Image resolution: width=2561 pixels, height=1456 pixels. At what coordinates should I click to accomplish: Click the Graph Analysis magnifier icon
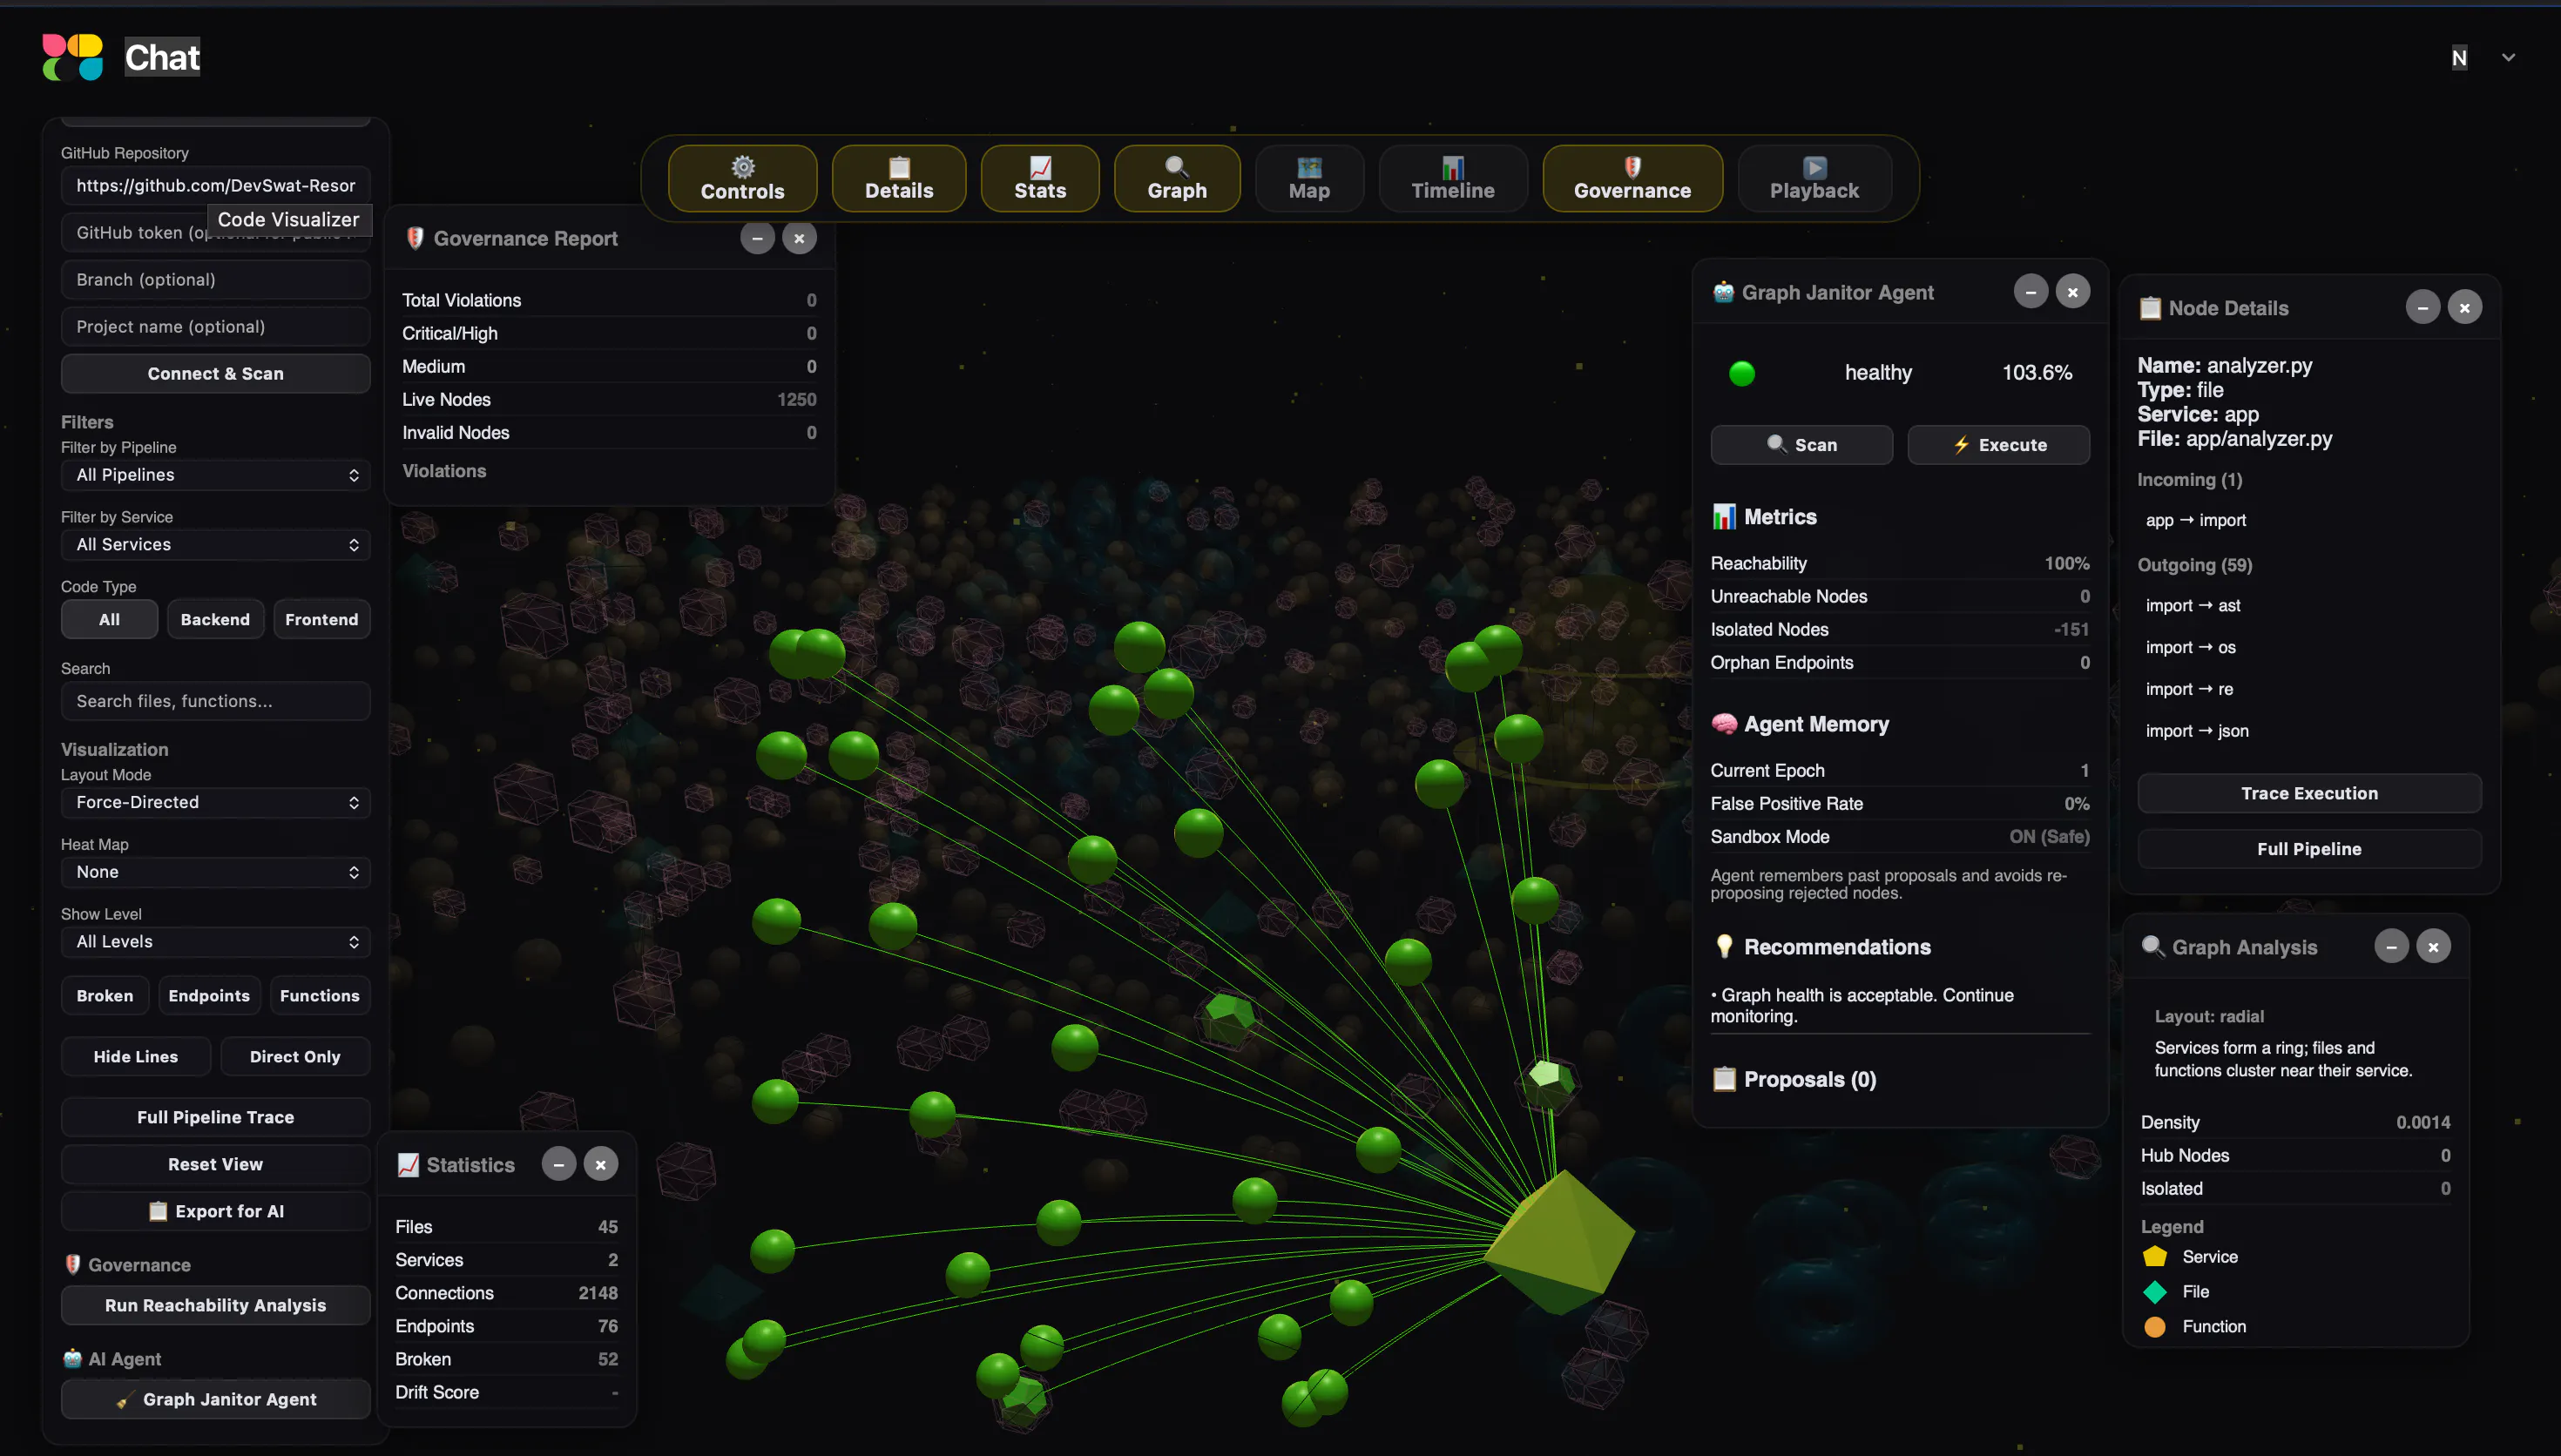point(2152,946)
